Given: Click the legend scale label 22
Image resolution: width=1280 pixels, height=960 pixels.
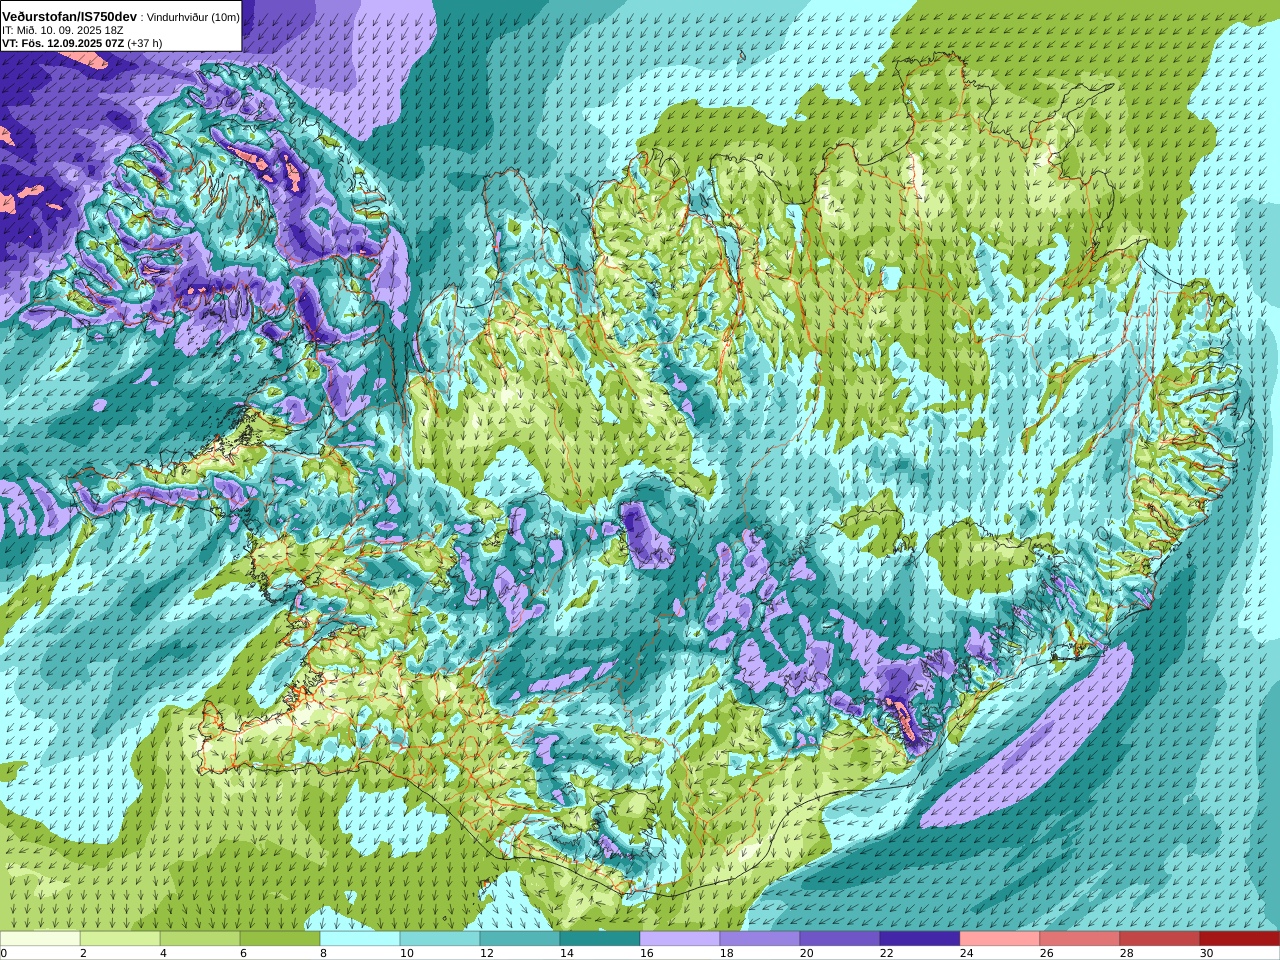Looking at the screenshot, I should [887, 953].
